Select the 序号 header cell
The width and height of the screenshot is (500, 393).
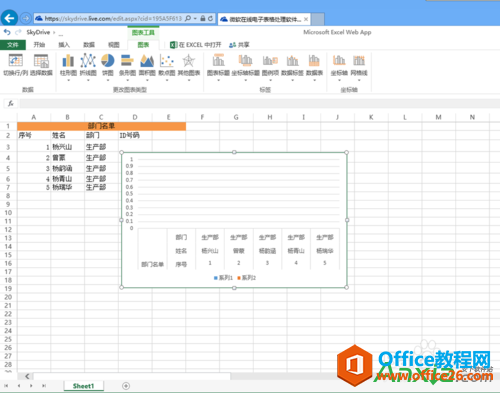(34, 135)
